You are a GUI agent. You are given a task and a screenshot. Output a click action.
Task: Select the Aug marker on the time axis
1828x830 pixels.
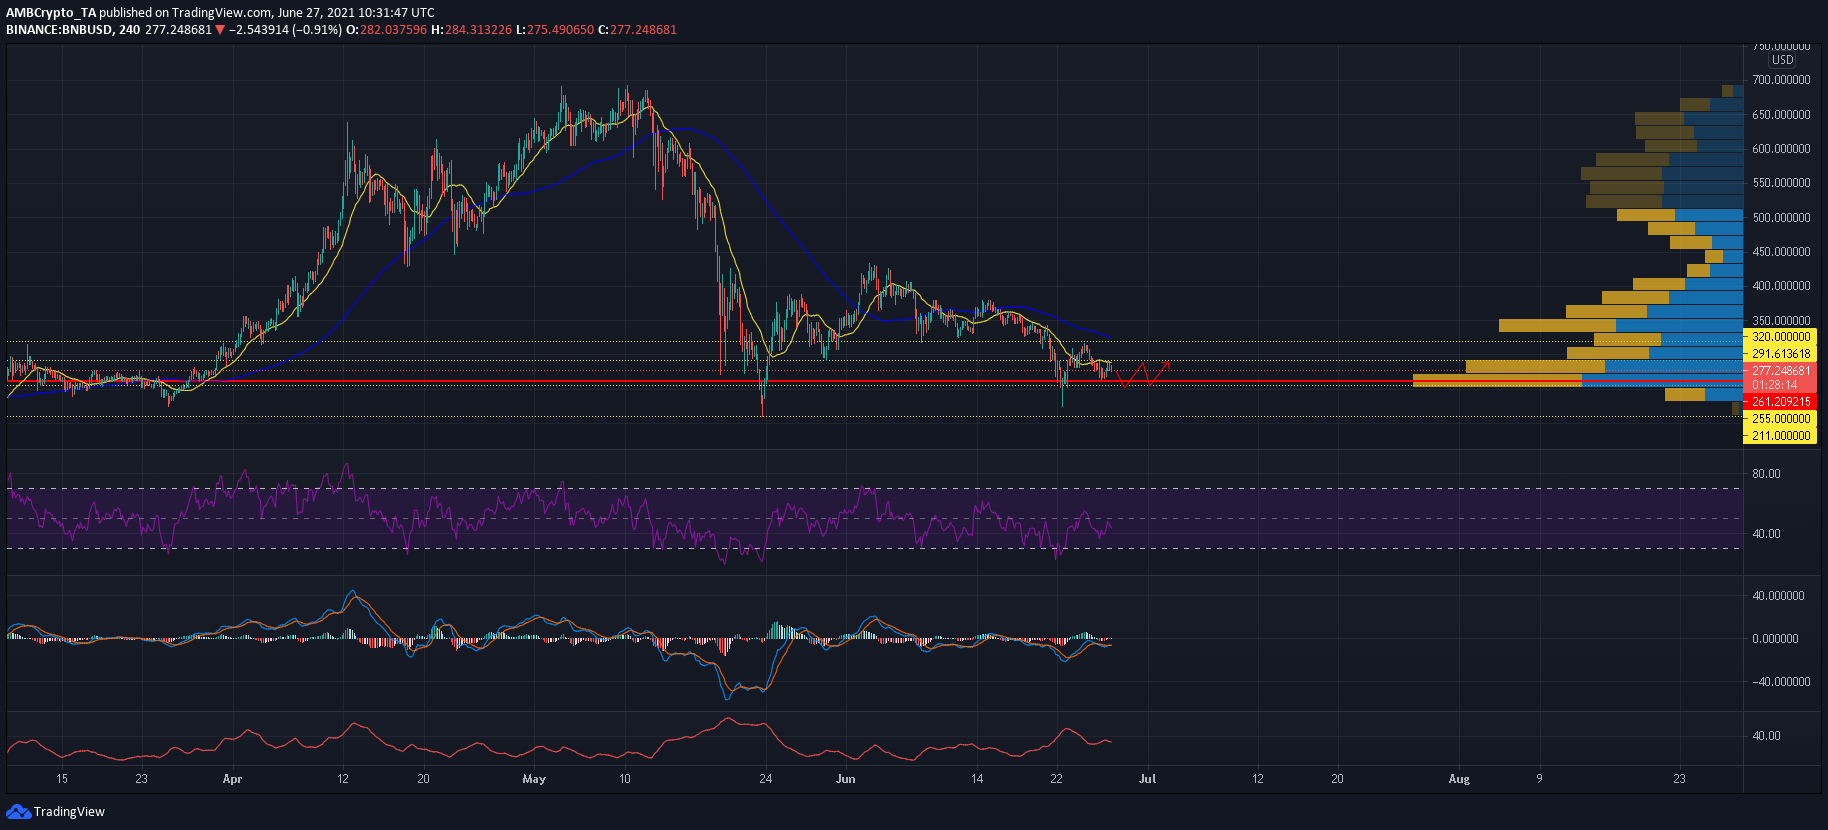click(1459, 779)
